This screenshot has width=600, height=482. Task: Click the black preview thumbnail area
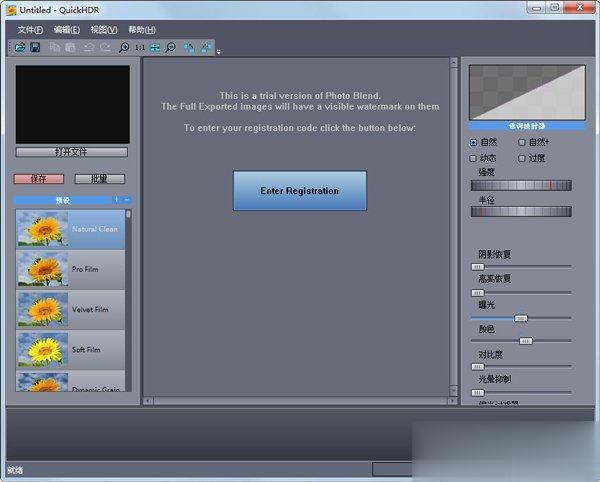click(73, 104)
